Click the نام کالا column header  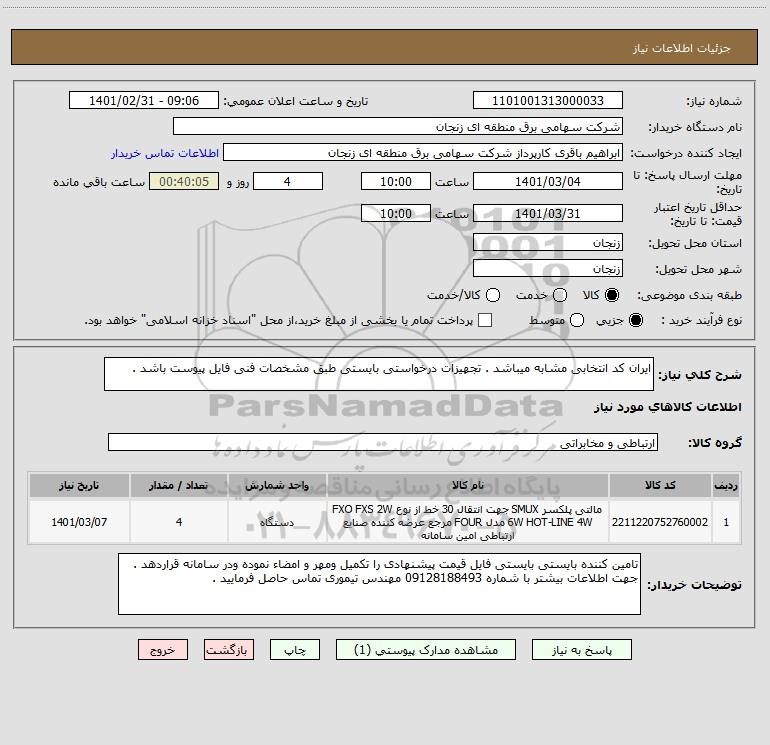coord(468,485)
